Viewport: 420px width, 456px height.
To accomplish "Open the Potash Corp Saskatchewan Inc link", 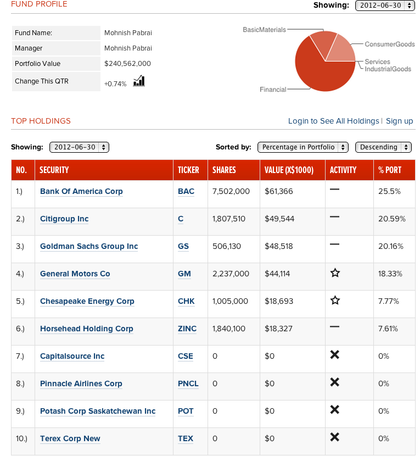I will [x=98, y=411].
